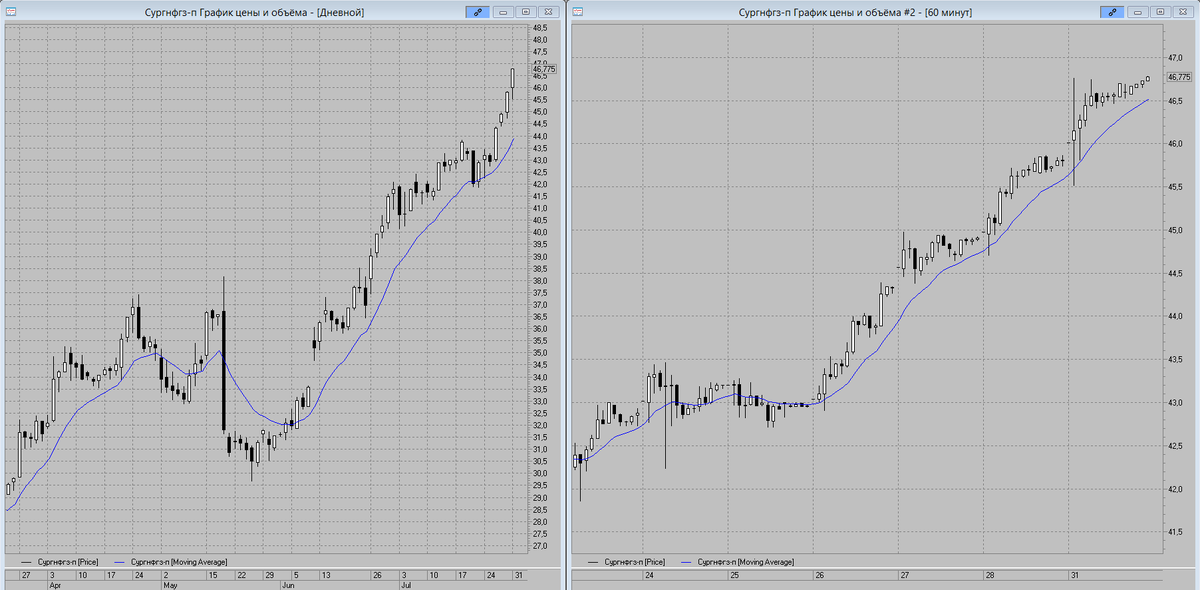Image resolution: width=1200 pixels, height=590 pixels.
Task: Click date label 29 on the Дневной time axis
Action: coord(268,576)
